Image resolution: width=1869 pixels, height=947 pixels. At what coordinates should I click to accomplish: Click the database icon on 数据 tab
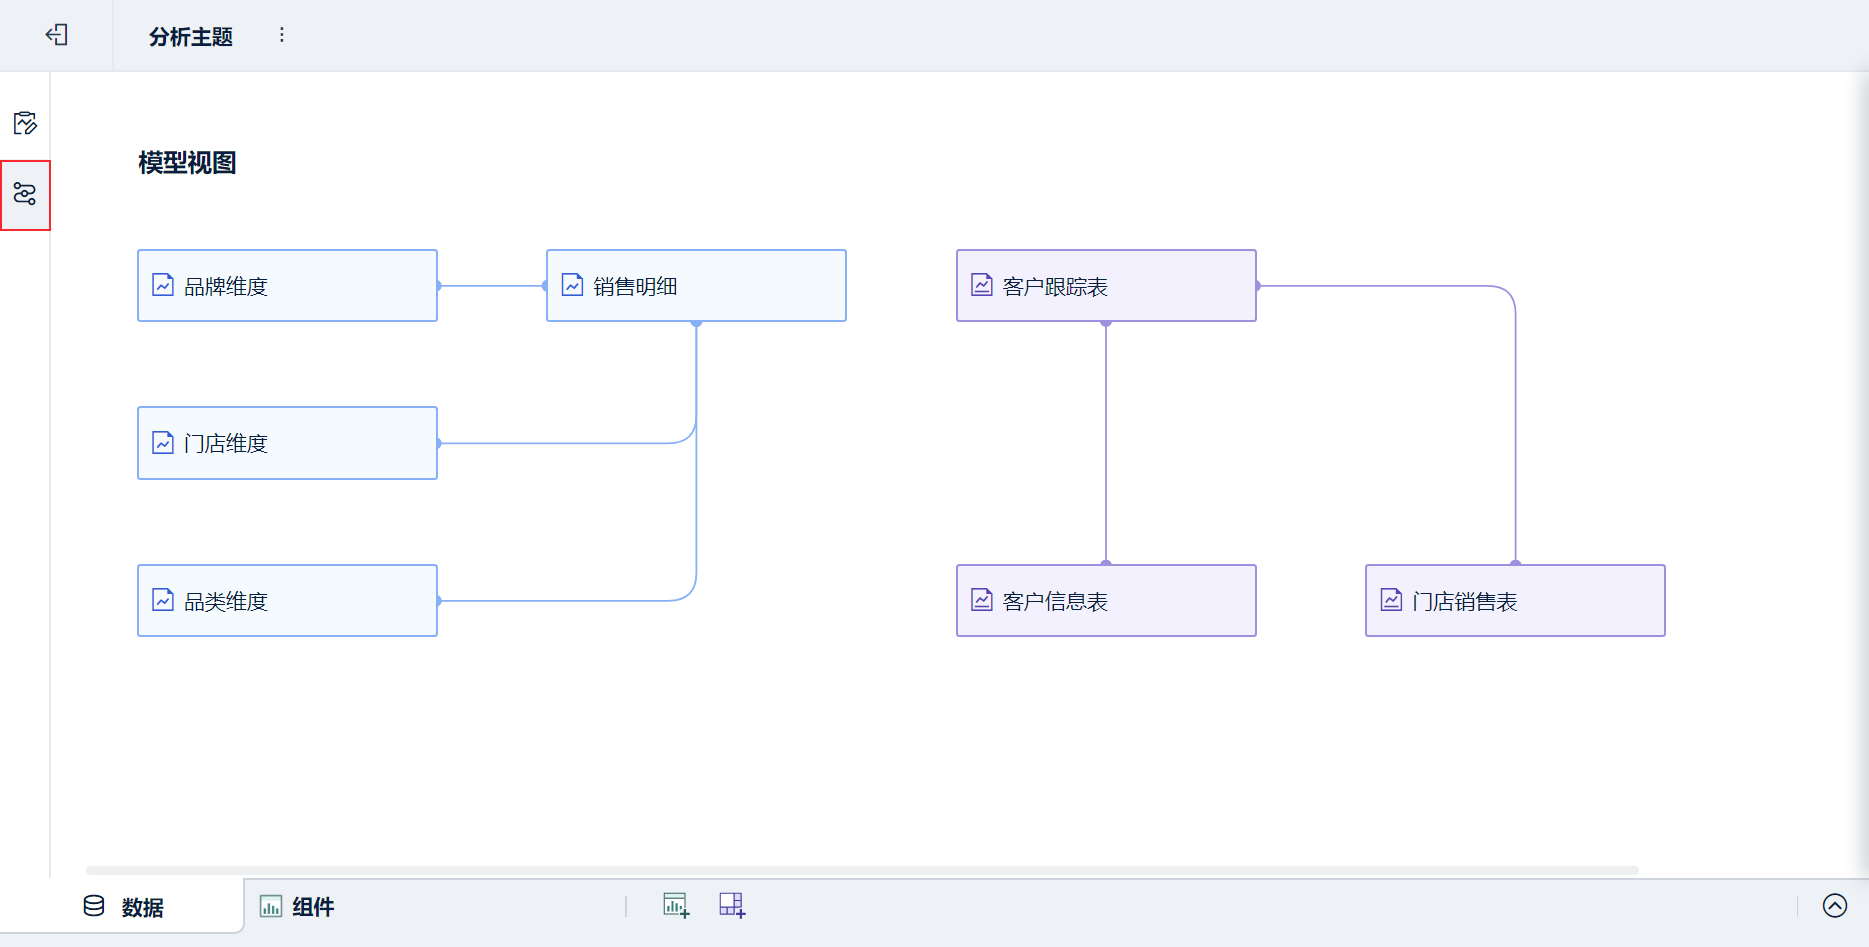click(94, 906)
